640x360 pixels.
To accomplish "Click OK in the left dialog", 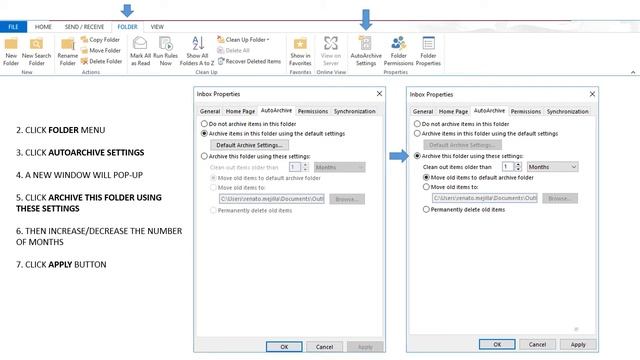I will pos(284,347).
